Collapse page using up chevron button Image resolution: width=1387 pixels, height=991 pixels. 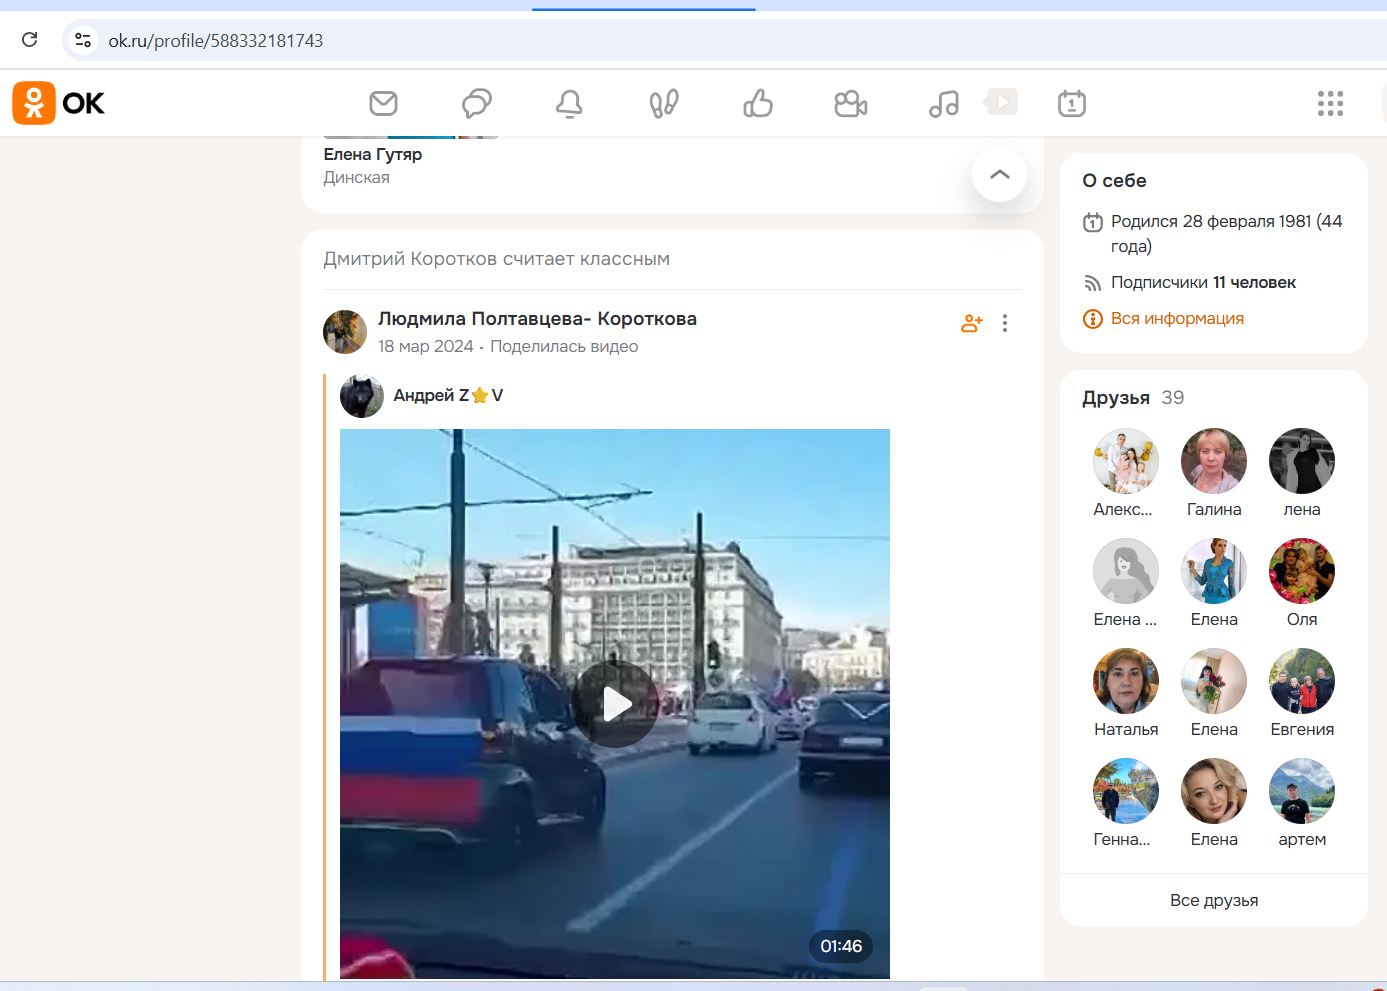(999, 174)
